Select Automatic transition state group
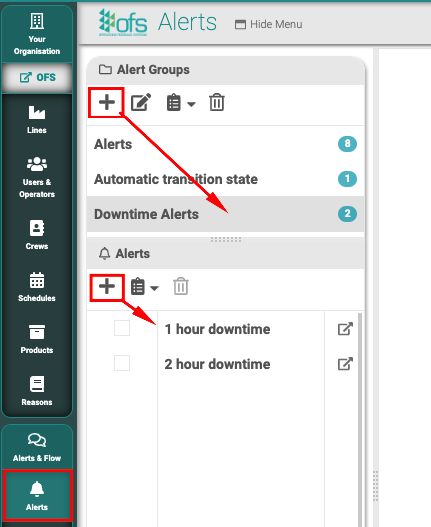 point(225,179)
